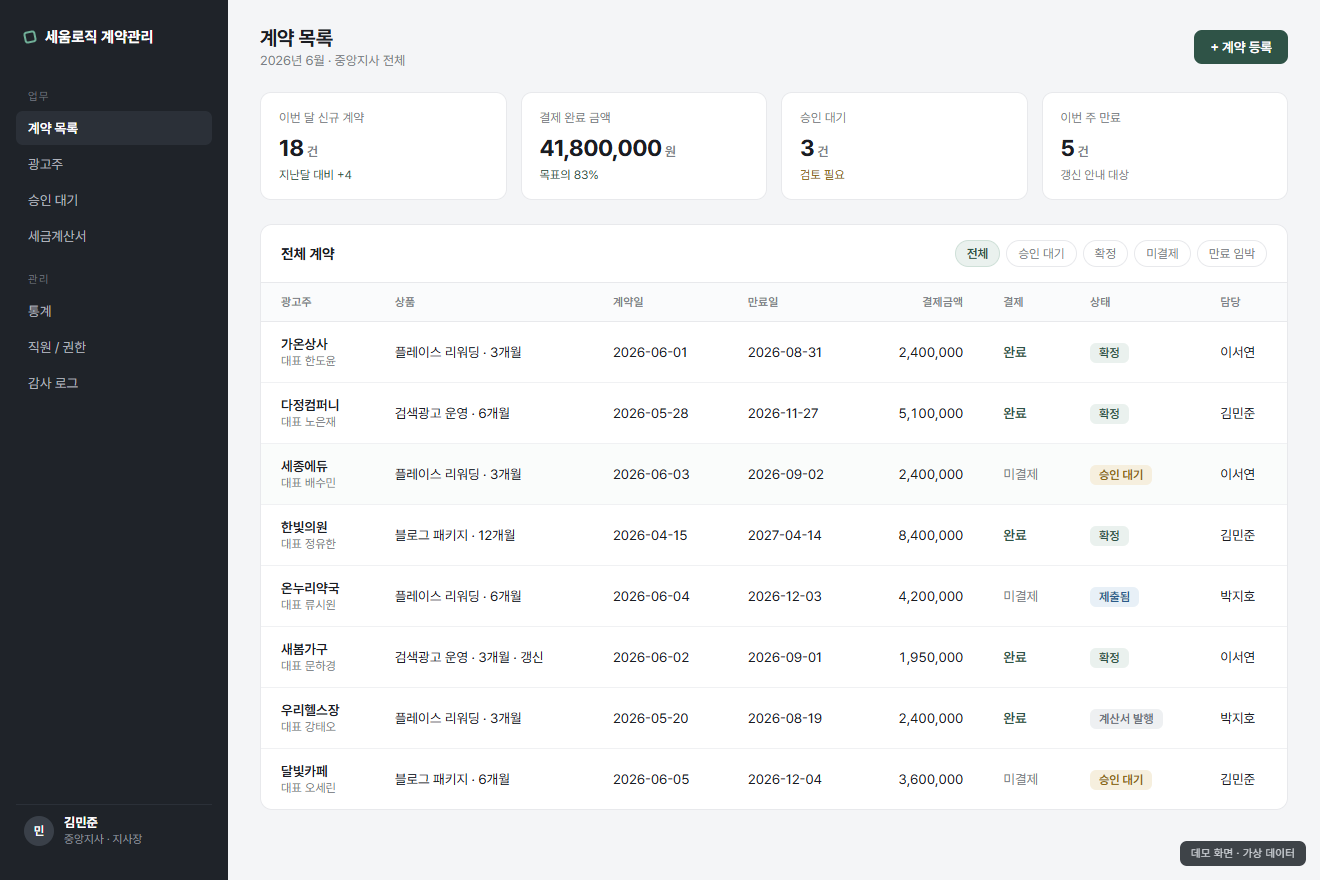Open the 다정컴퍼니 advertiser name

point(310,405)
